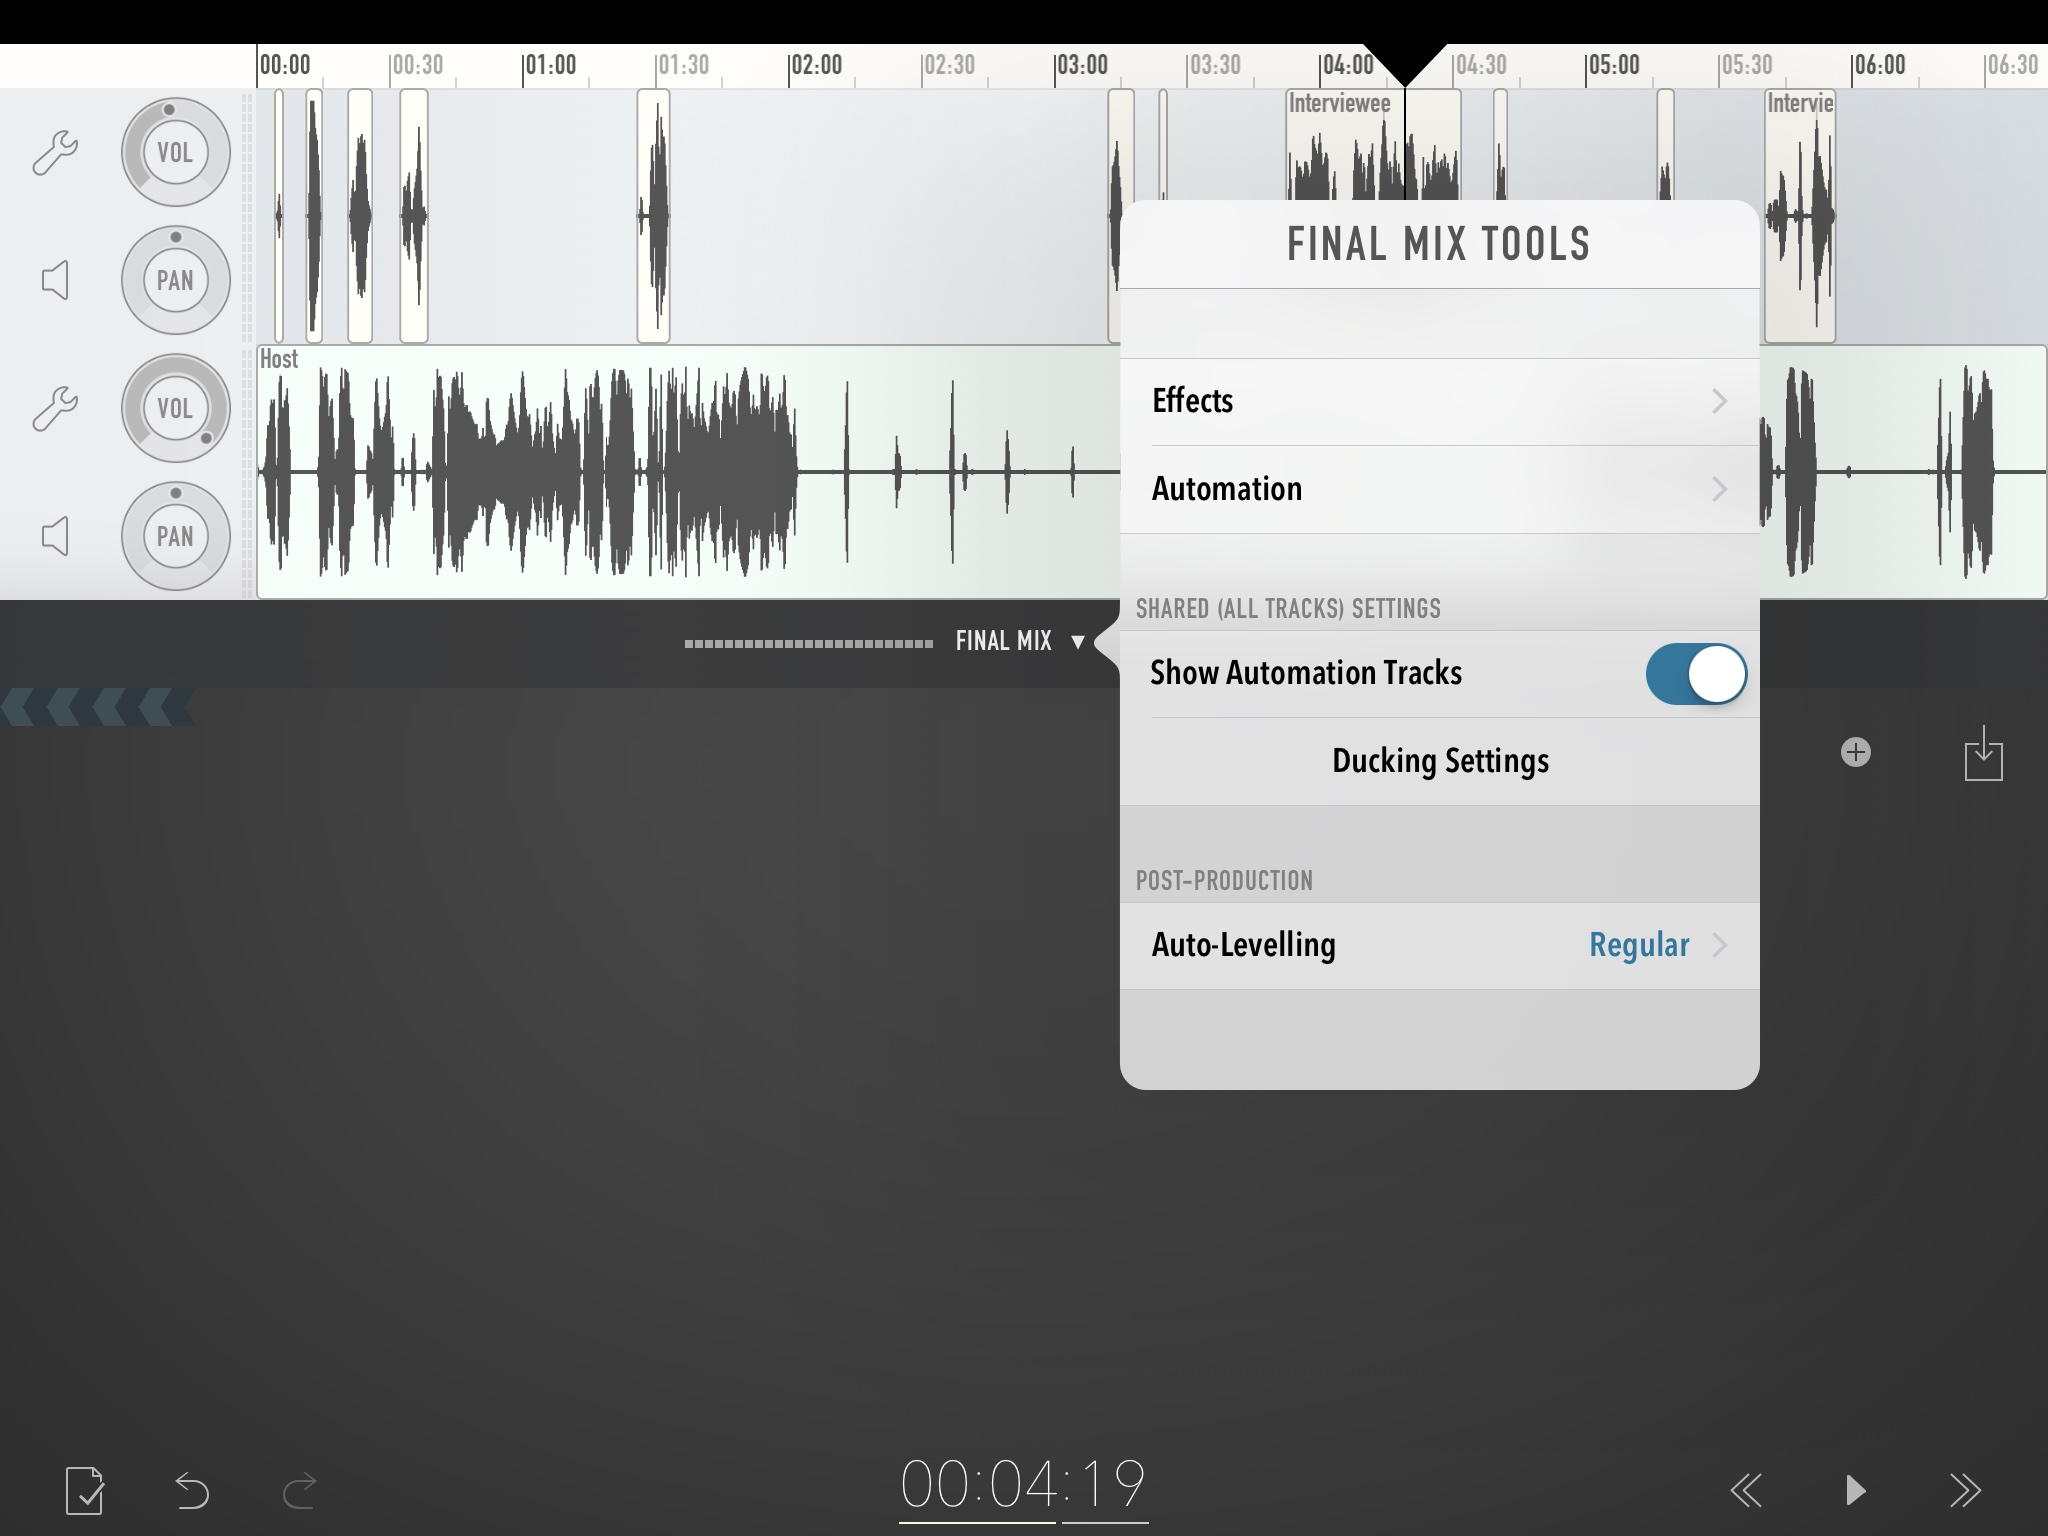Select the Host audio clip
This screenshot has height=1536, width=2048.
point(688,472)
